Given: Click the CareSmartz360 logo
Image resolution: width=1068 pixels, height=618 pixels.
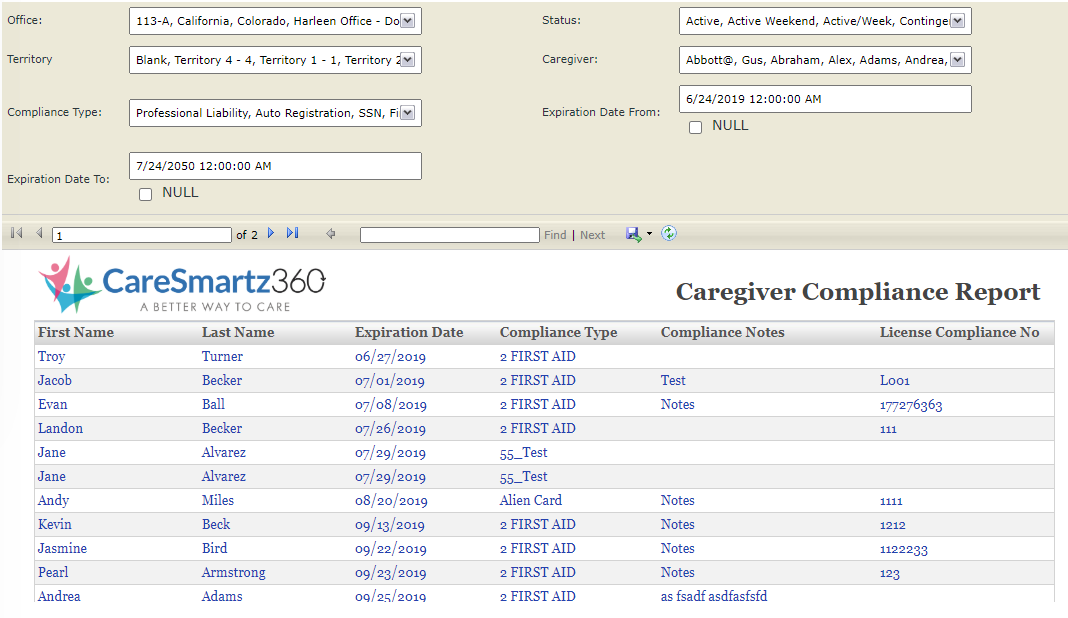Looking at the screenshot, I should pos(182,284).
